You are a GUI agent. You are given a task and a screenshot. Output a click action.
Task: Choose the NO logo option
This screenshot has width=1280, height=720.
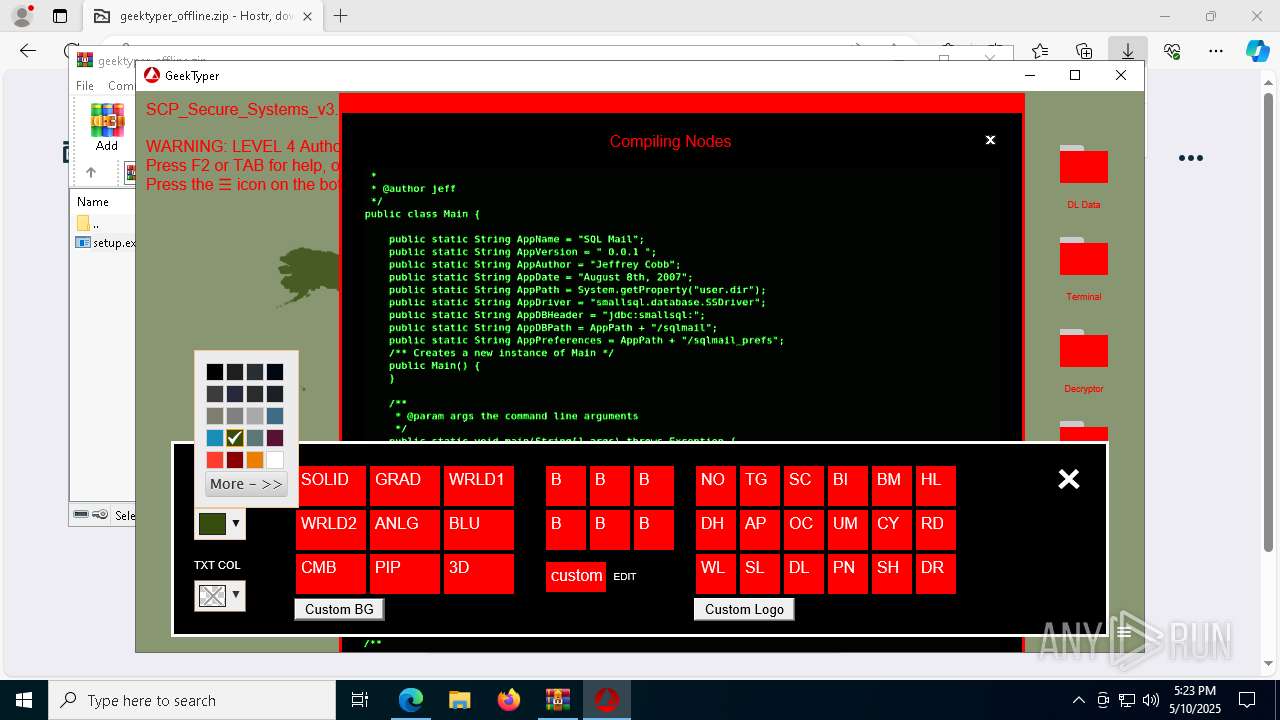716,486
